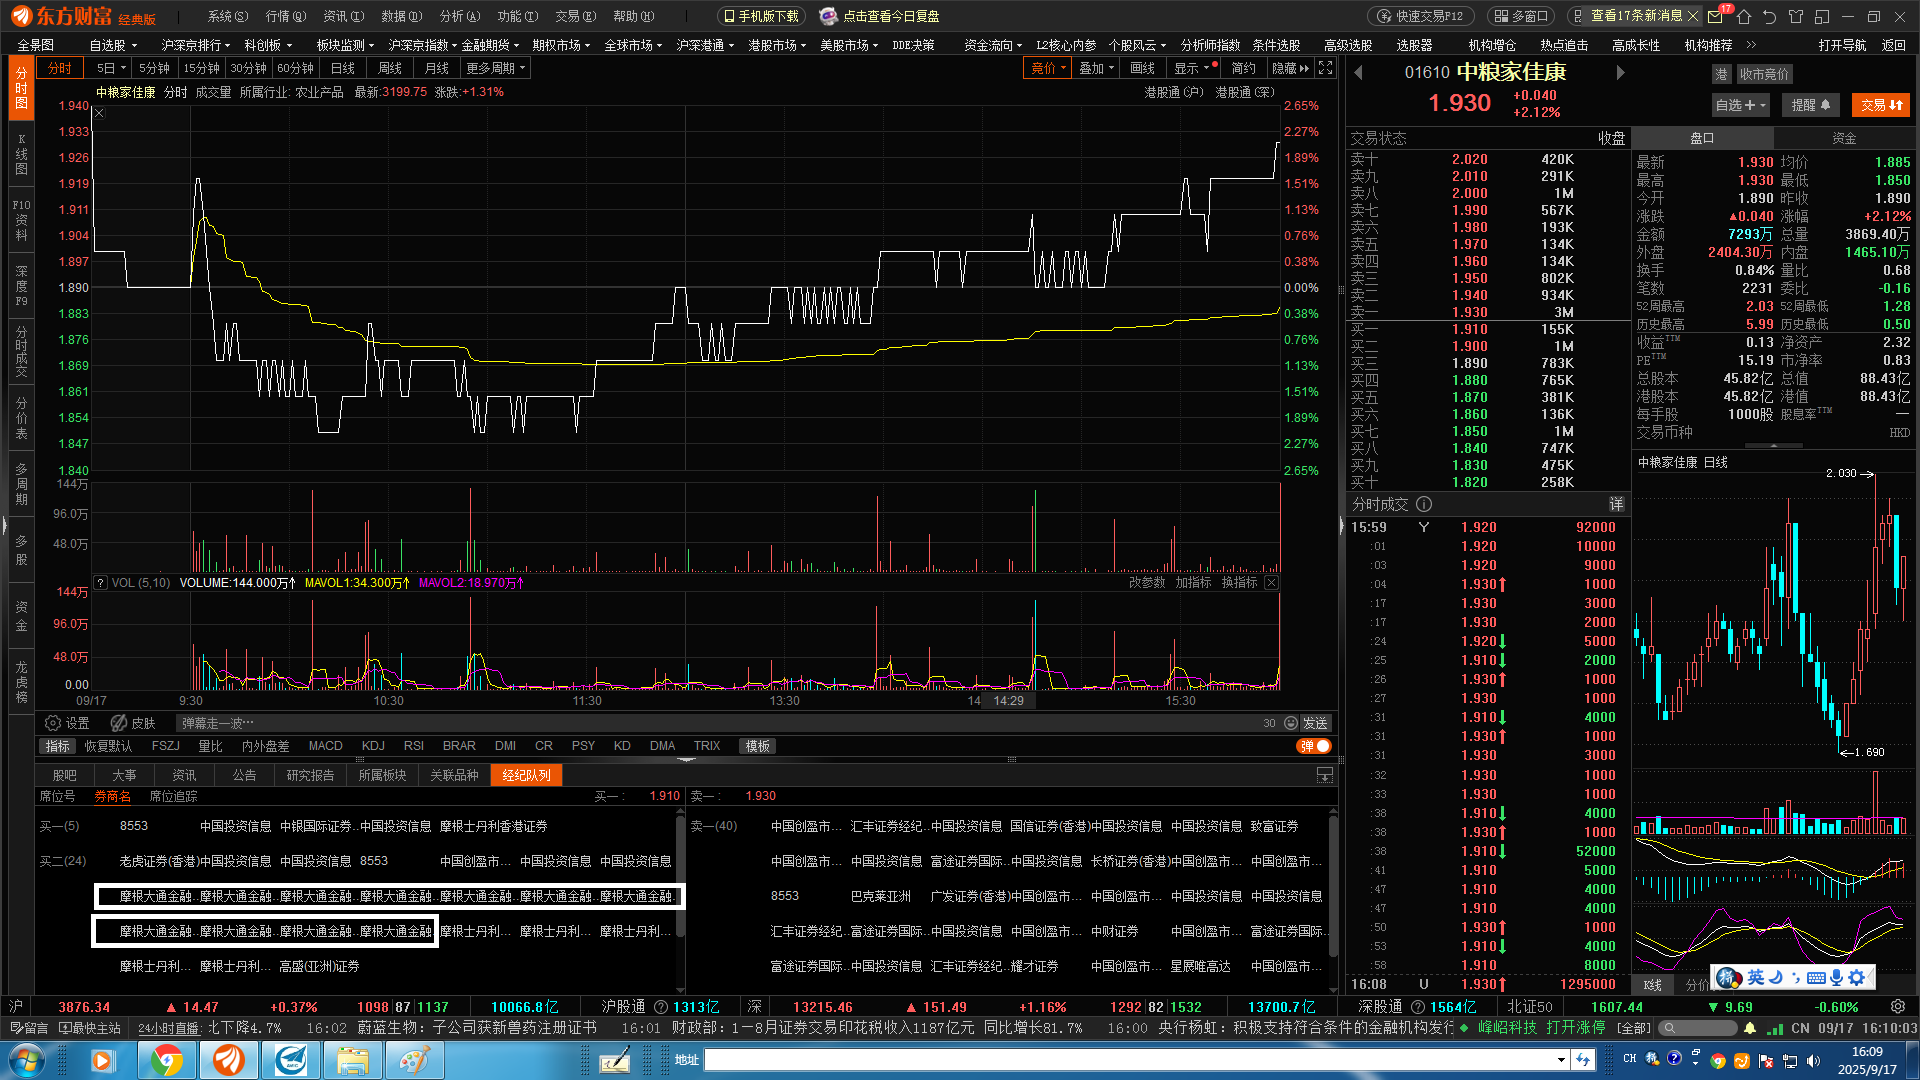The image size is (1920, 1080).
Task: Open 快速交易F12 quick trade
Action: [1419, 16]
